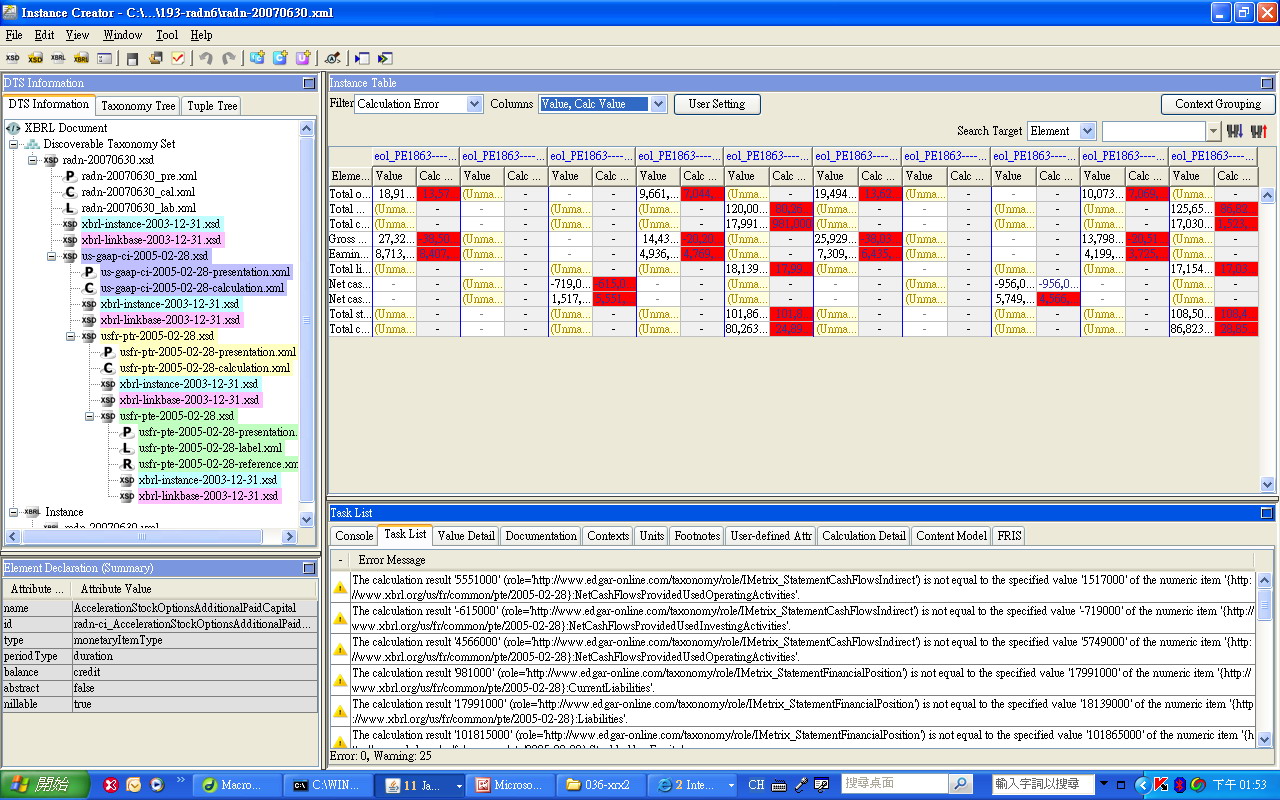This screenshot has width=1280, height=800.
Task: Open the Tool menu
Action: (167, 35)
